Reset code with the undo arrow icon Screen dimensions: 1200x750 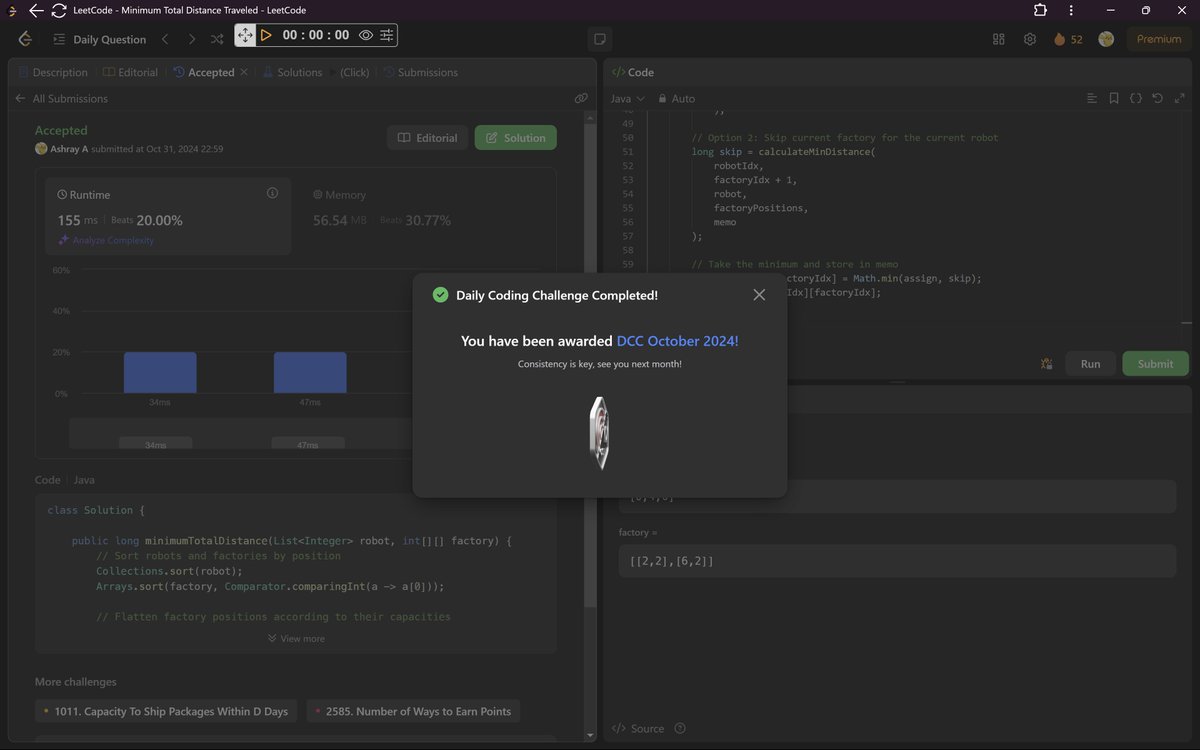(1158, 99)
